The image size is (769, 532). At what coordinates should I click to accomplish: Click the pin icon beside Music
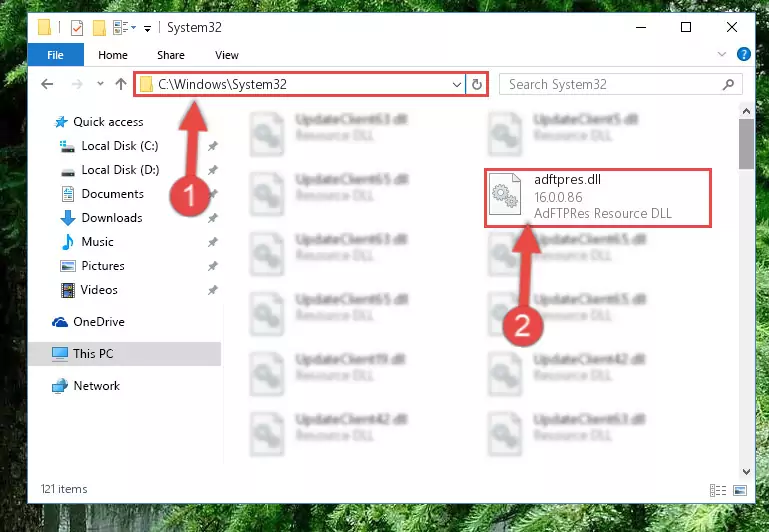tap(212, 242)
